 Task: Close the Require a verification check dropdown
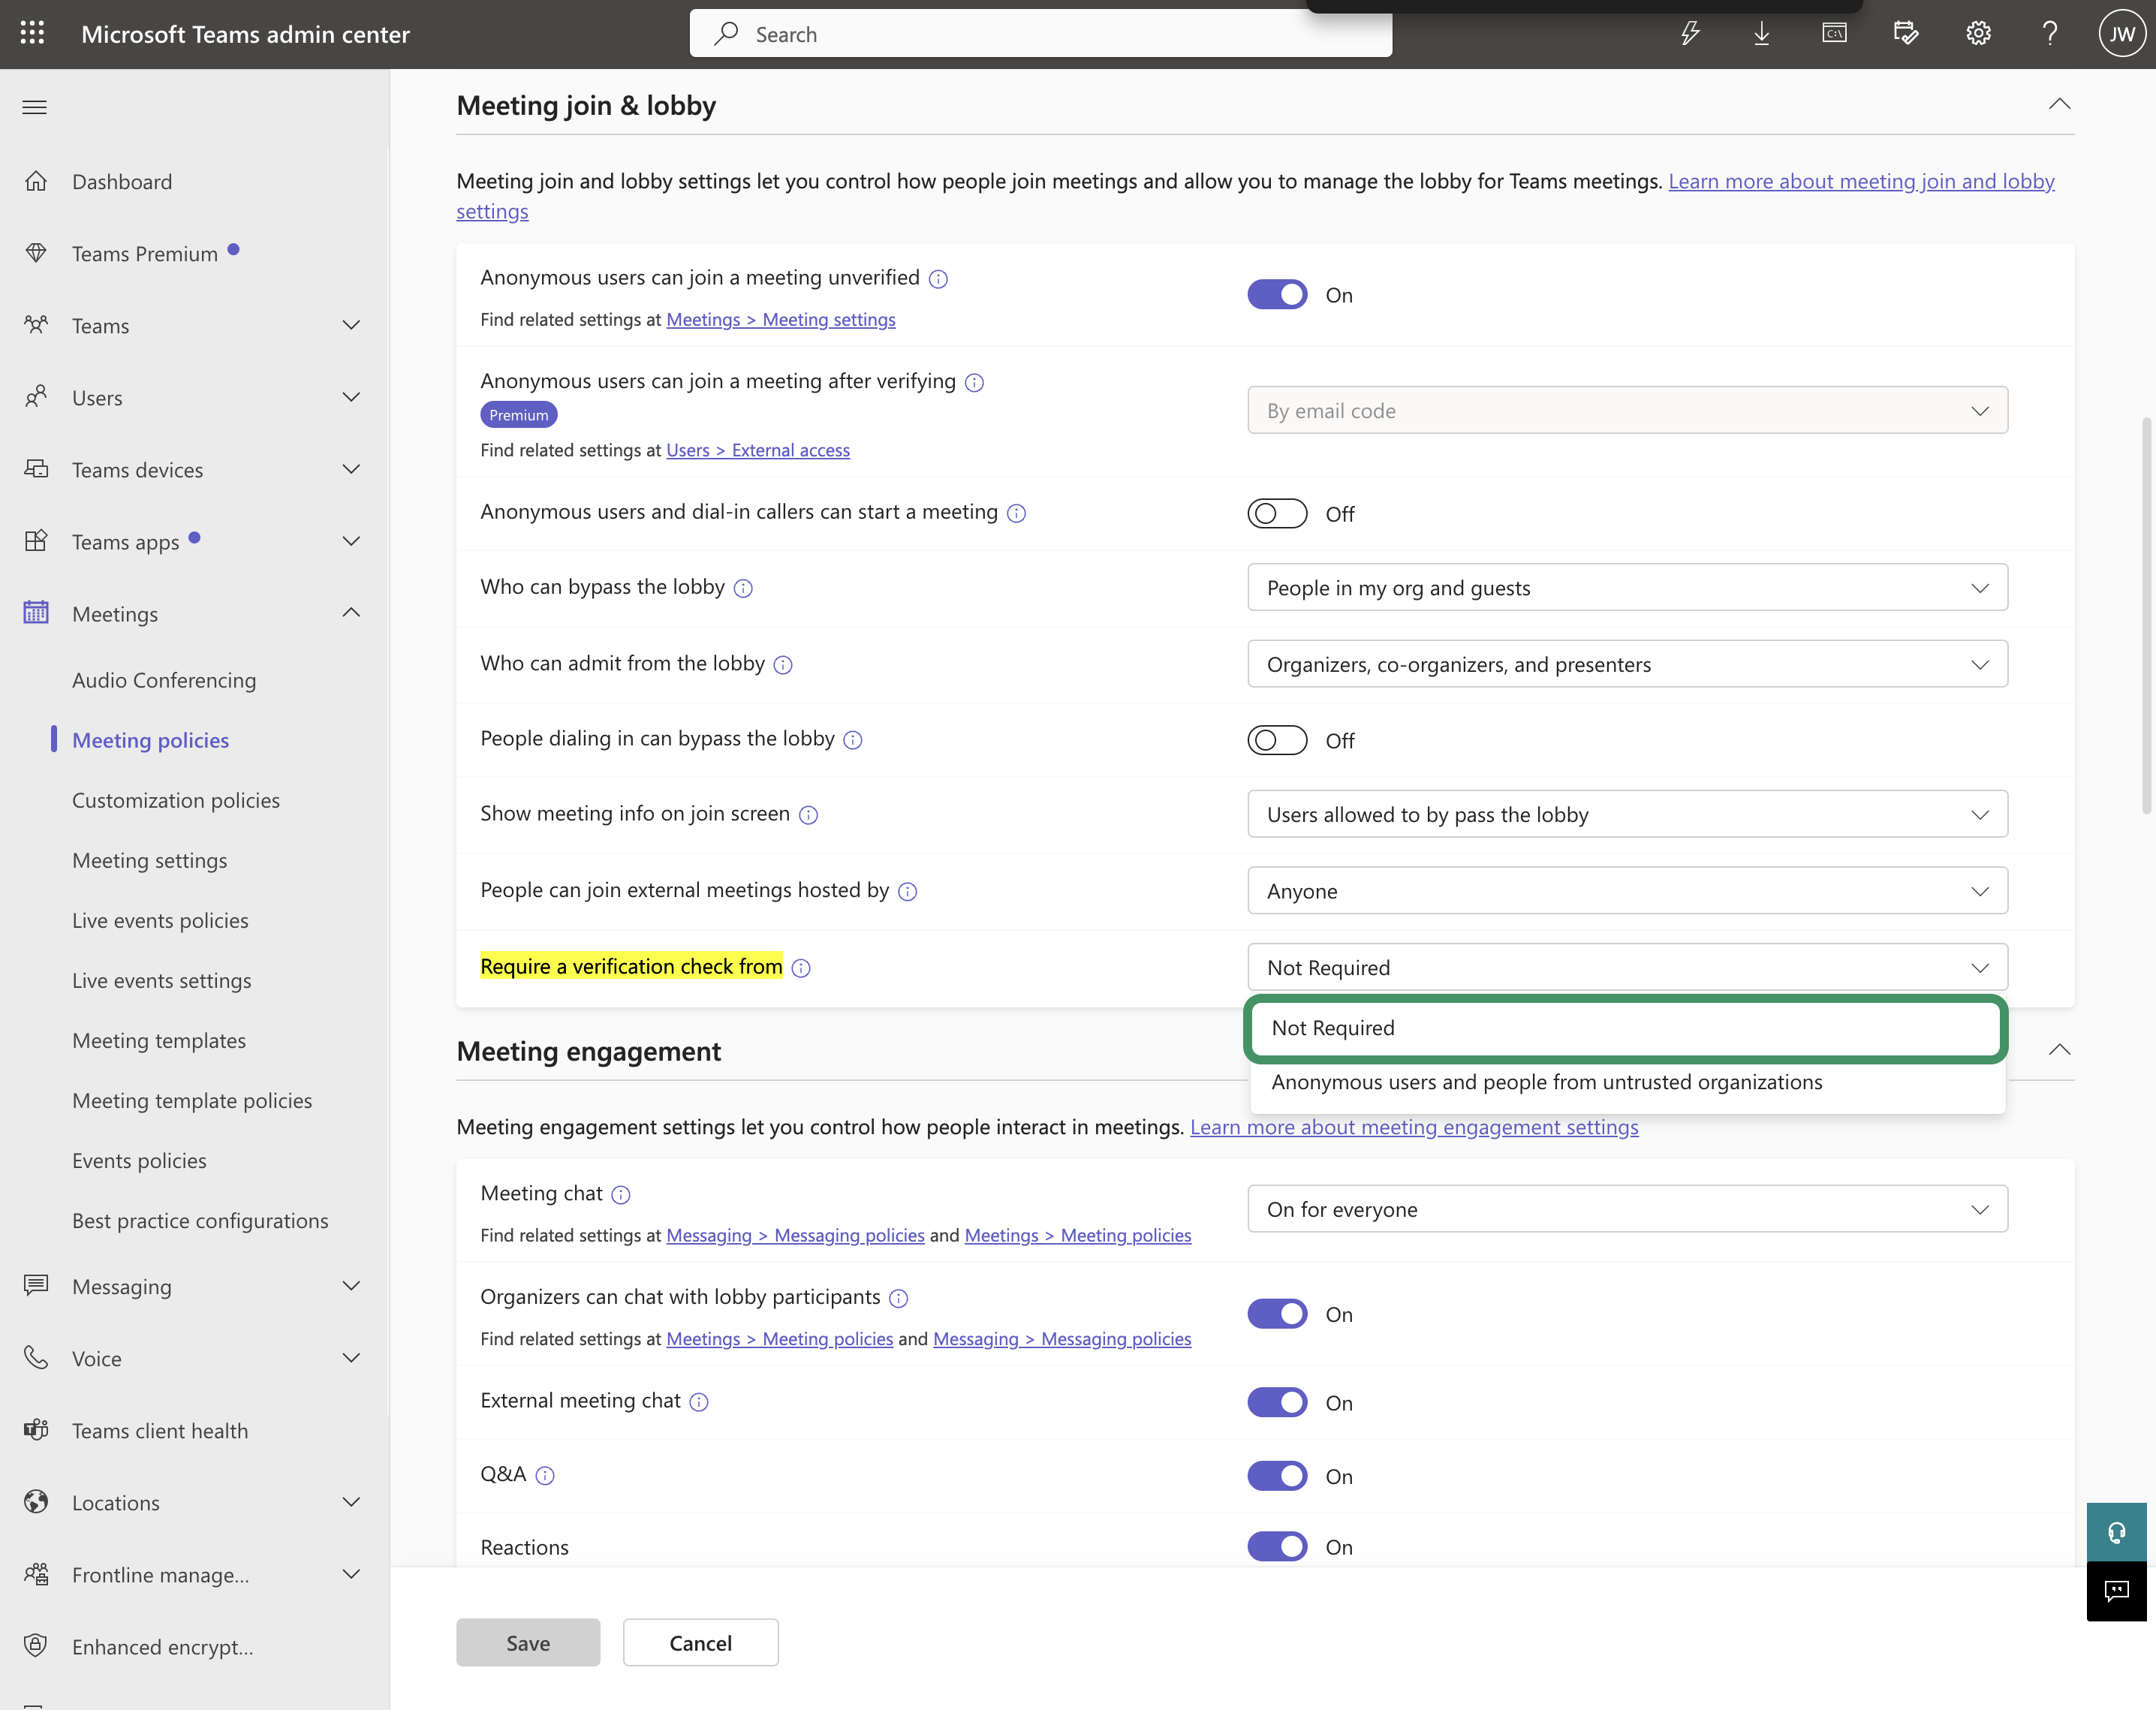pos(1627,967)
